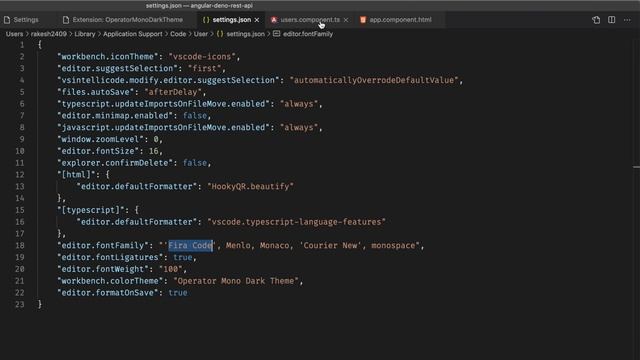This screenshot has width=640, height=360.
Task: Click the JSON braces icon on settings.json tab
Action: (206, 20)
